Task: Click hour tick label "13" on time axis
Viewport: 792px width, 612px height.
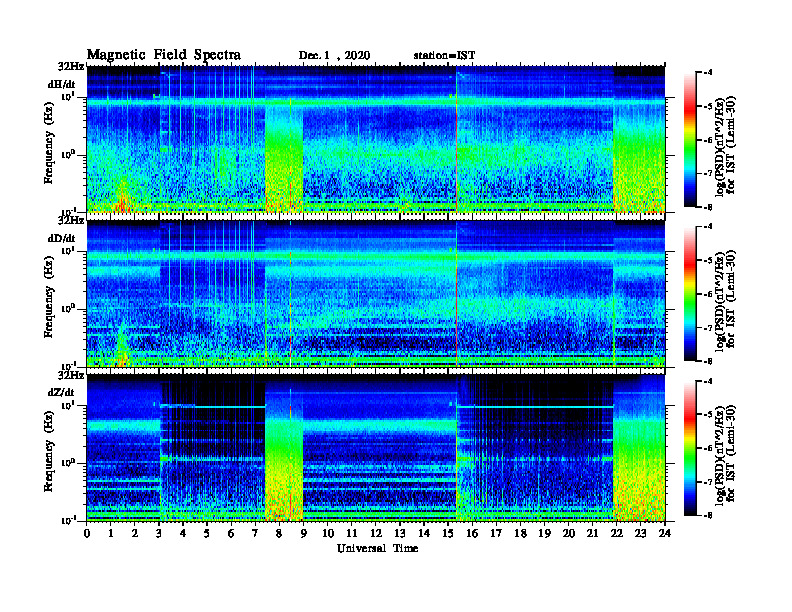Action: tap(400, 533)
